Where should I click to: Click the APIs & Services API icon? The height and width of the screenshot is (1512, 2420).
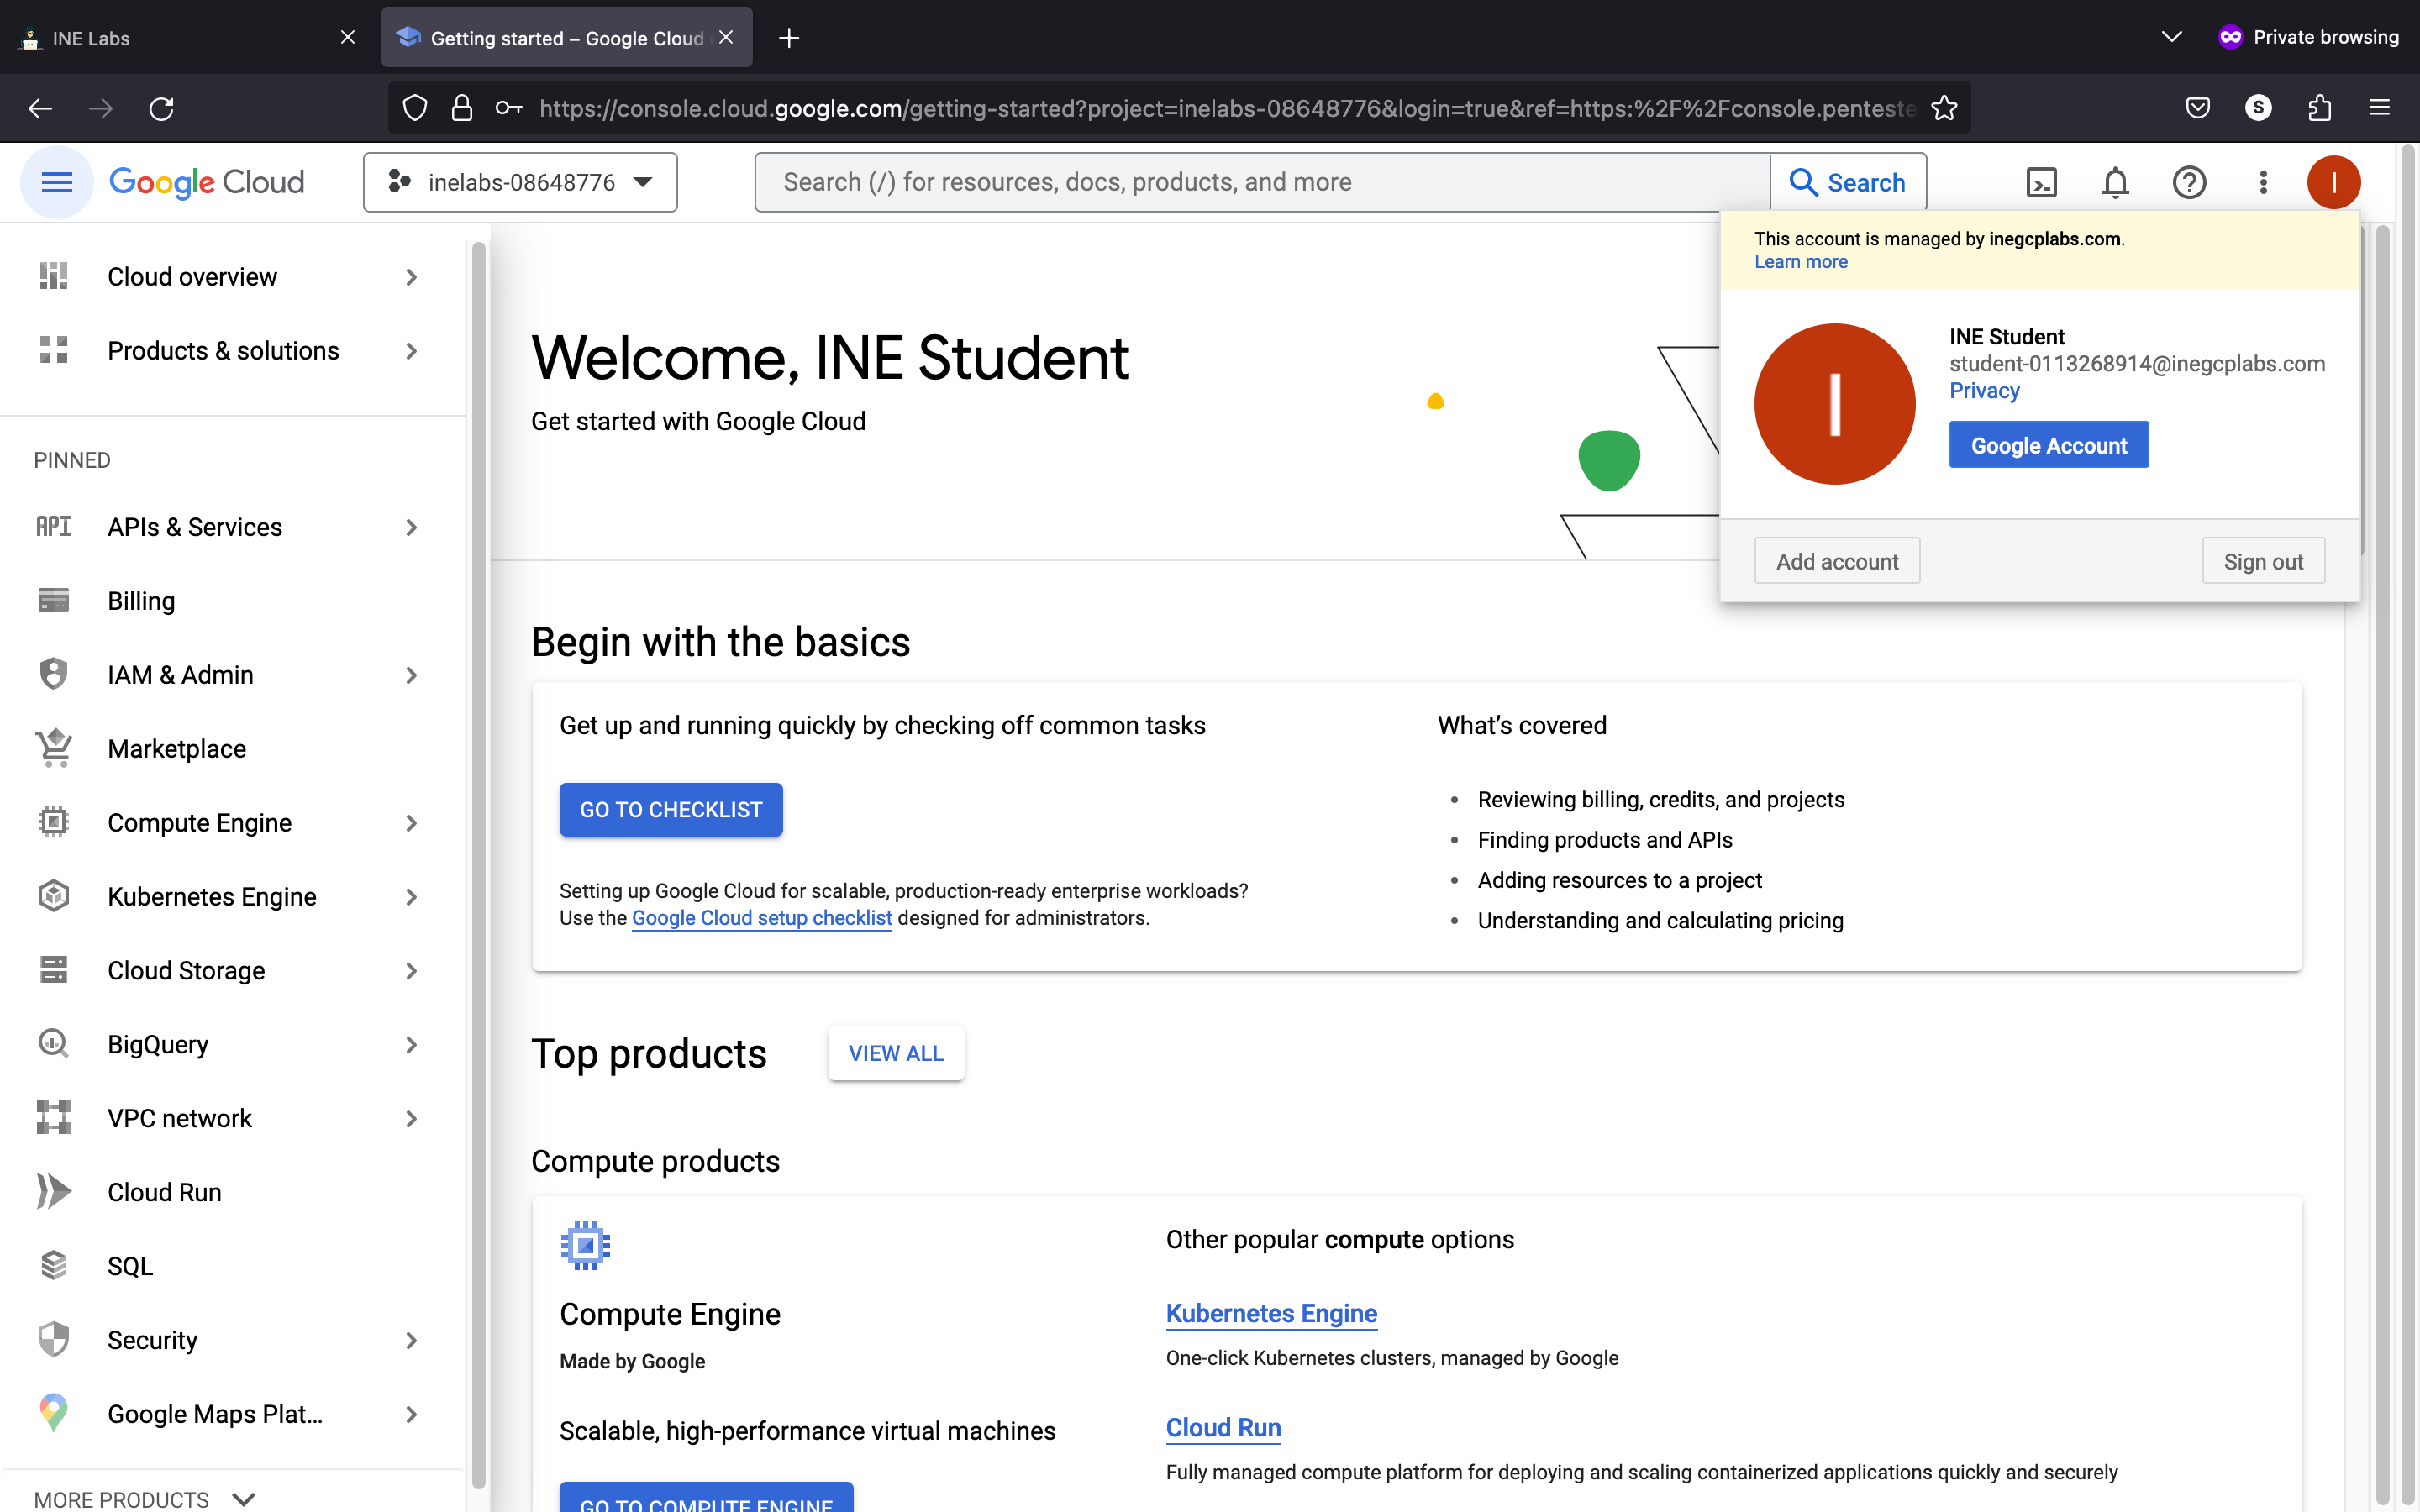tap(53, 526)
